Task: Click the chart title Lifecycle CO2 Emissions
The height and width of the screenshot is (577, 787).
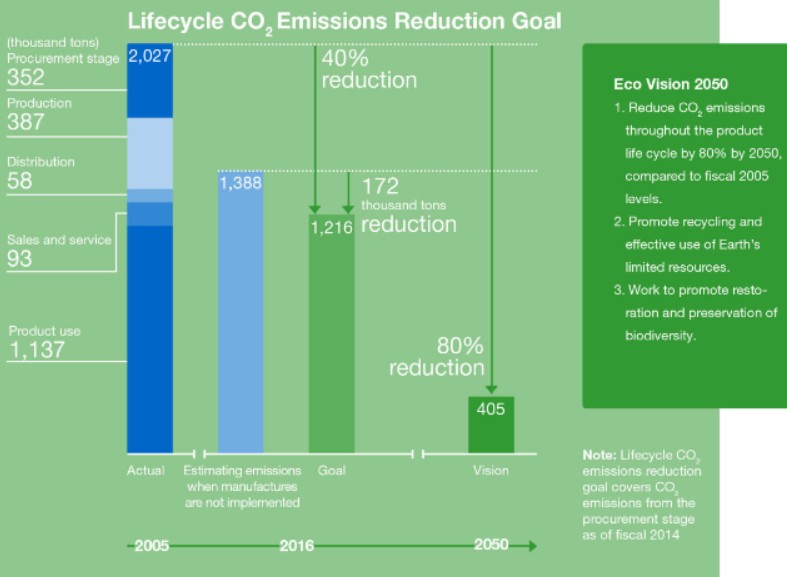Action: [x=344, y=20]
